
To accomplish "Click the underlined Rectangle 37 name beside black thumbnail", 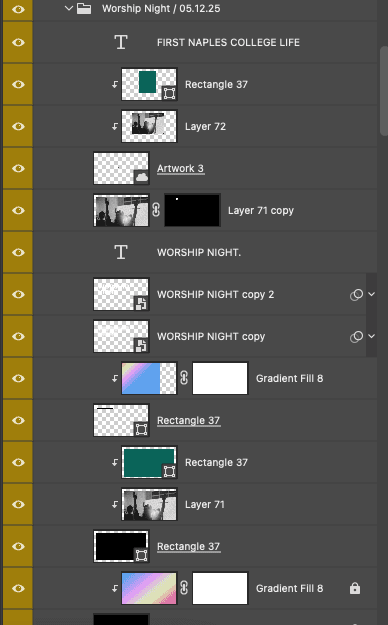I will [188, 546].
